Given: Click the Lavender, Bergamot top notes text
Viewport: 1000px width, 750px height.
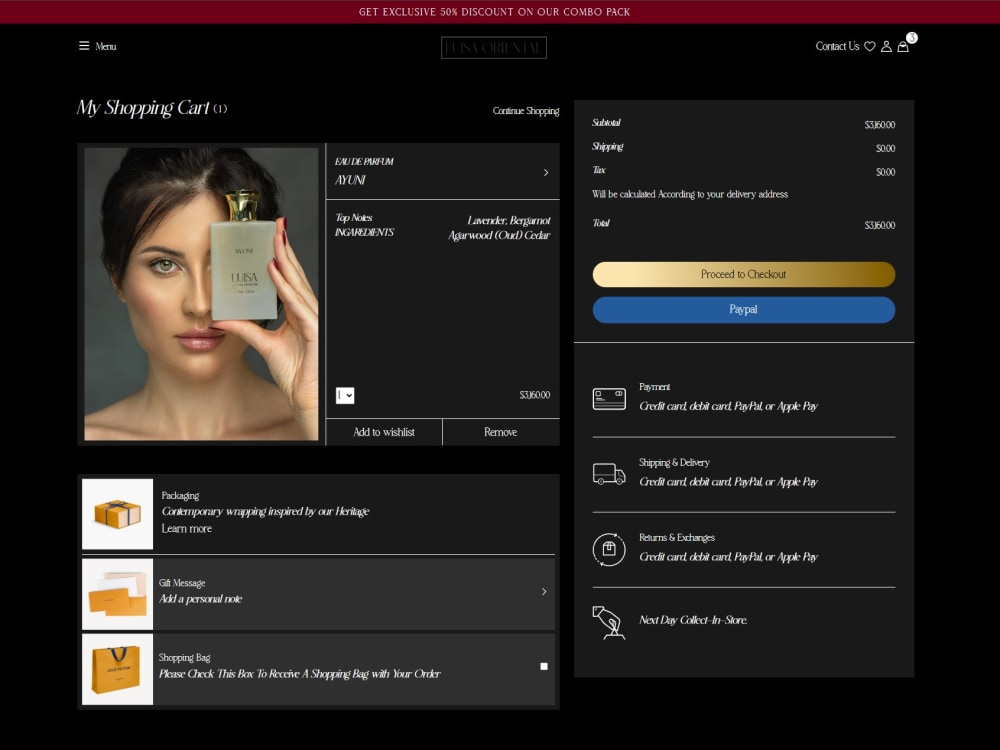Looking at the screenshot, I should coord(509,221).
